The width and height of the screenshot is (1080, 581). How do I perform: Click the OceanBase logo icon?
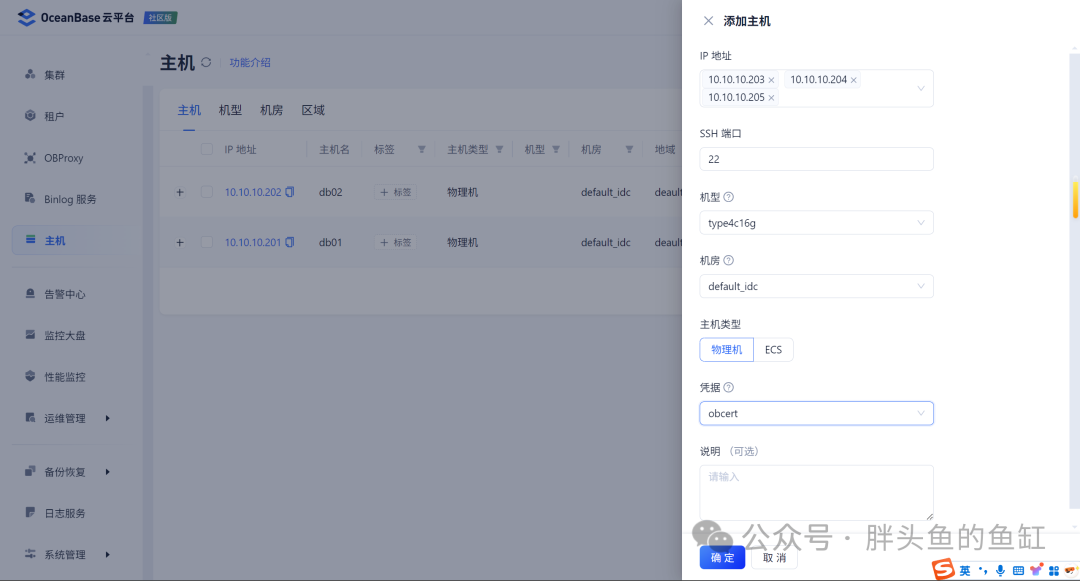26,17
